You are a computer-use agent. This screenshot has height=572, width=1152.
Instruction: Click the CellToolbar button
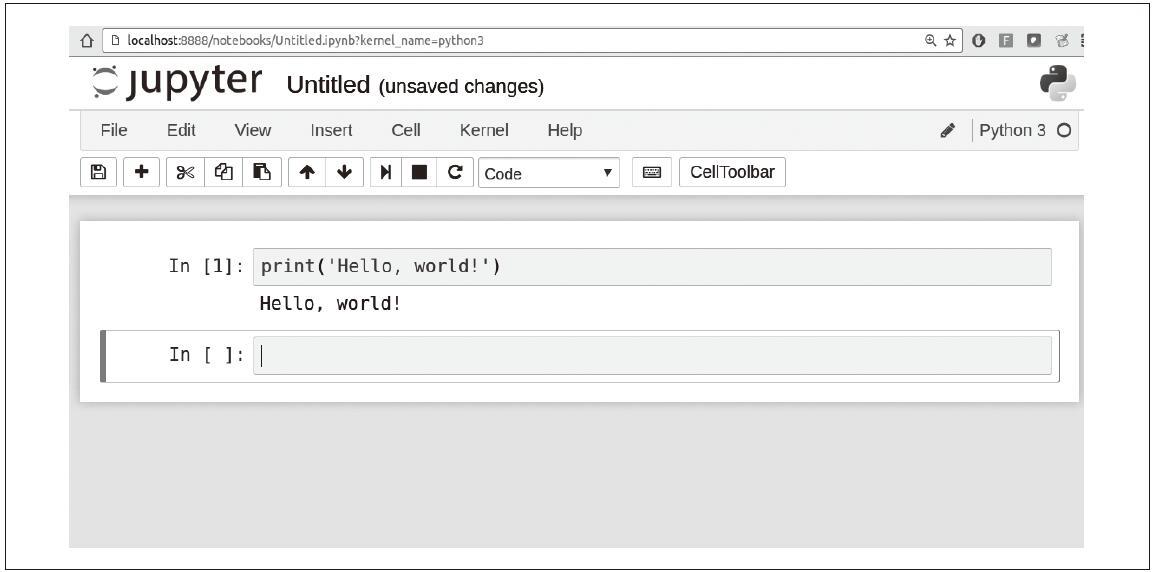coord(732,172)
